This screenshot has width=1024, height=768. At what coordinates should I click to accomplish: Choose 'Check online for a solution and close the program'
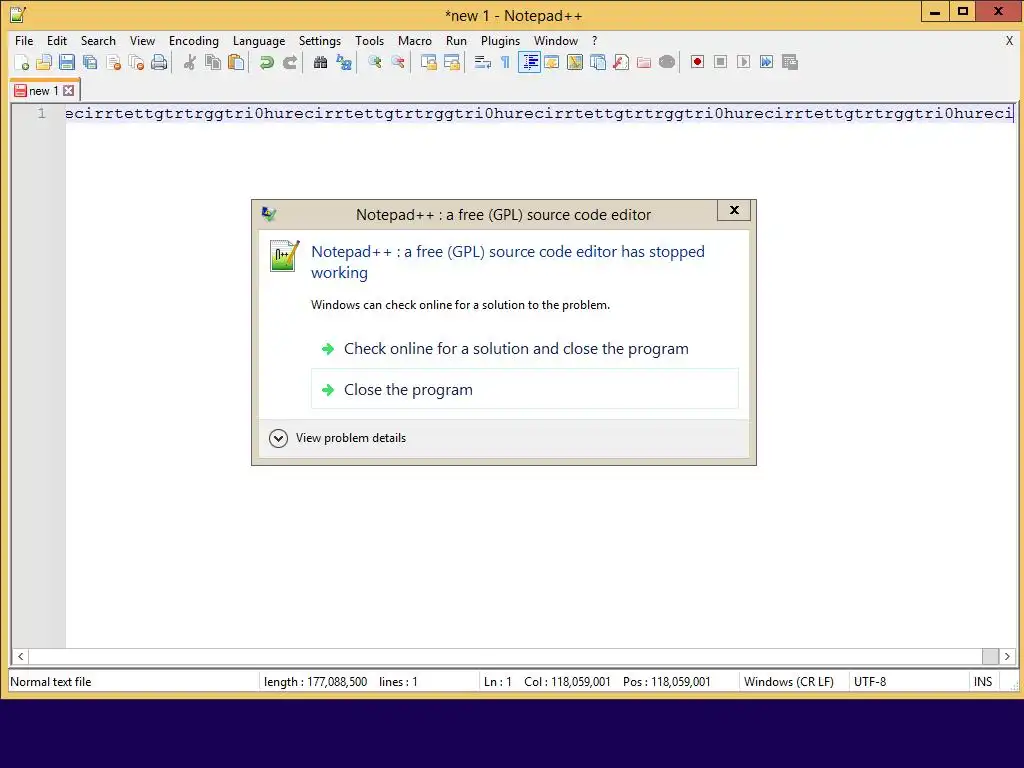pos(525,349)
